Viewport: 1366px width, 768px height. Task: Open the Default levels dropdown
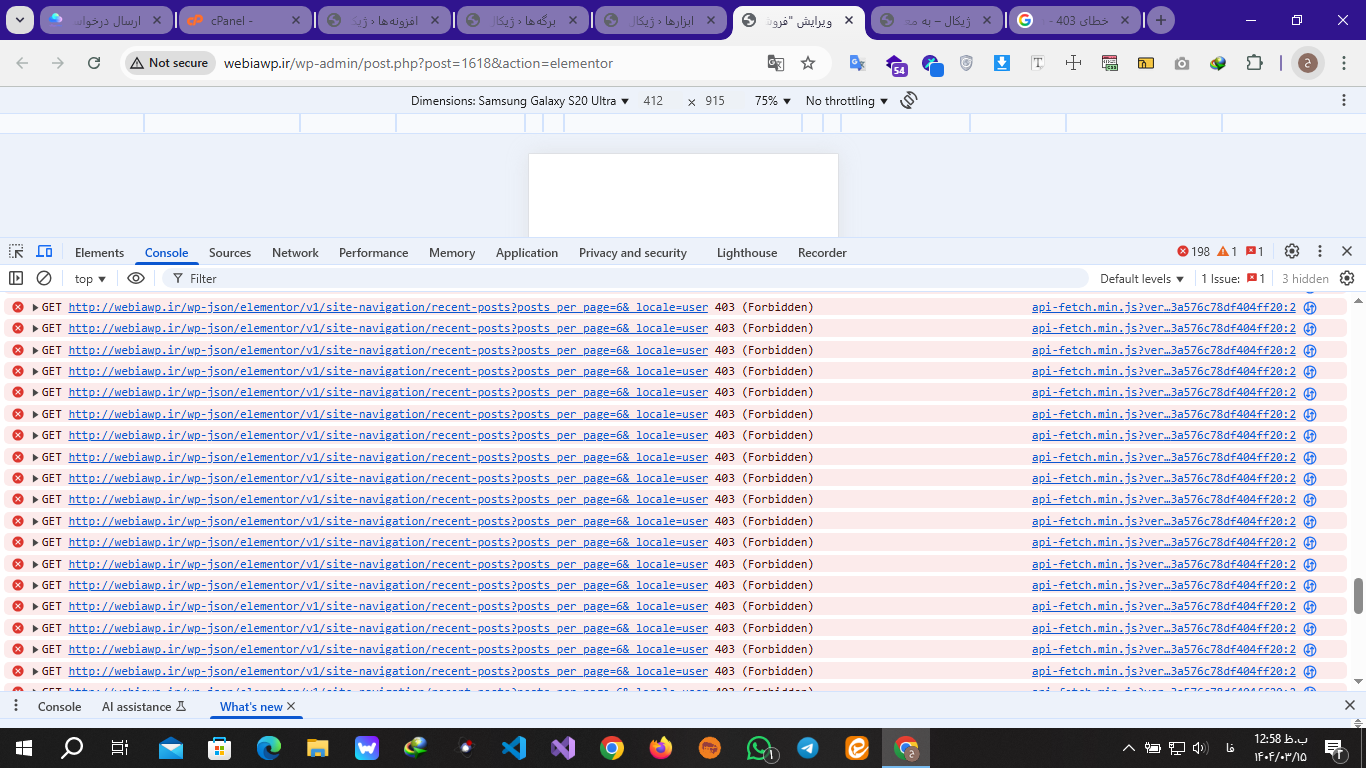point(1141,279)
